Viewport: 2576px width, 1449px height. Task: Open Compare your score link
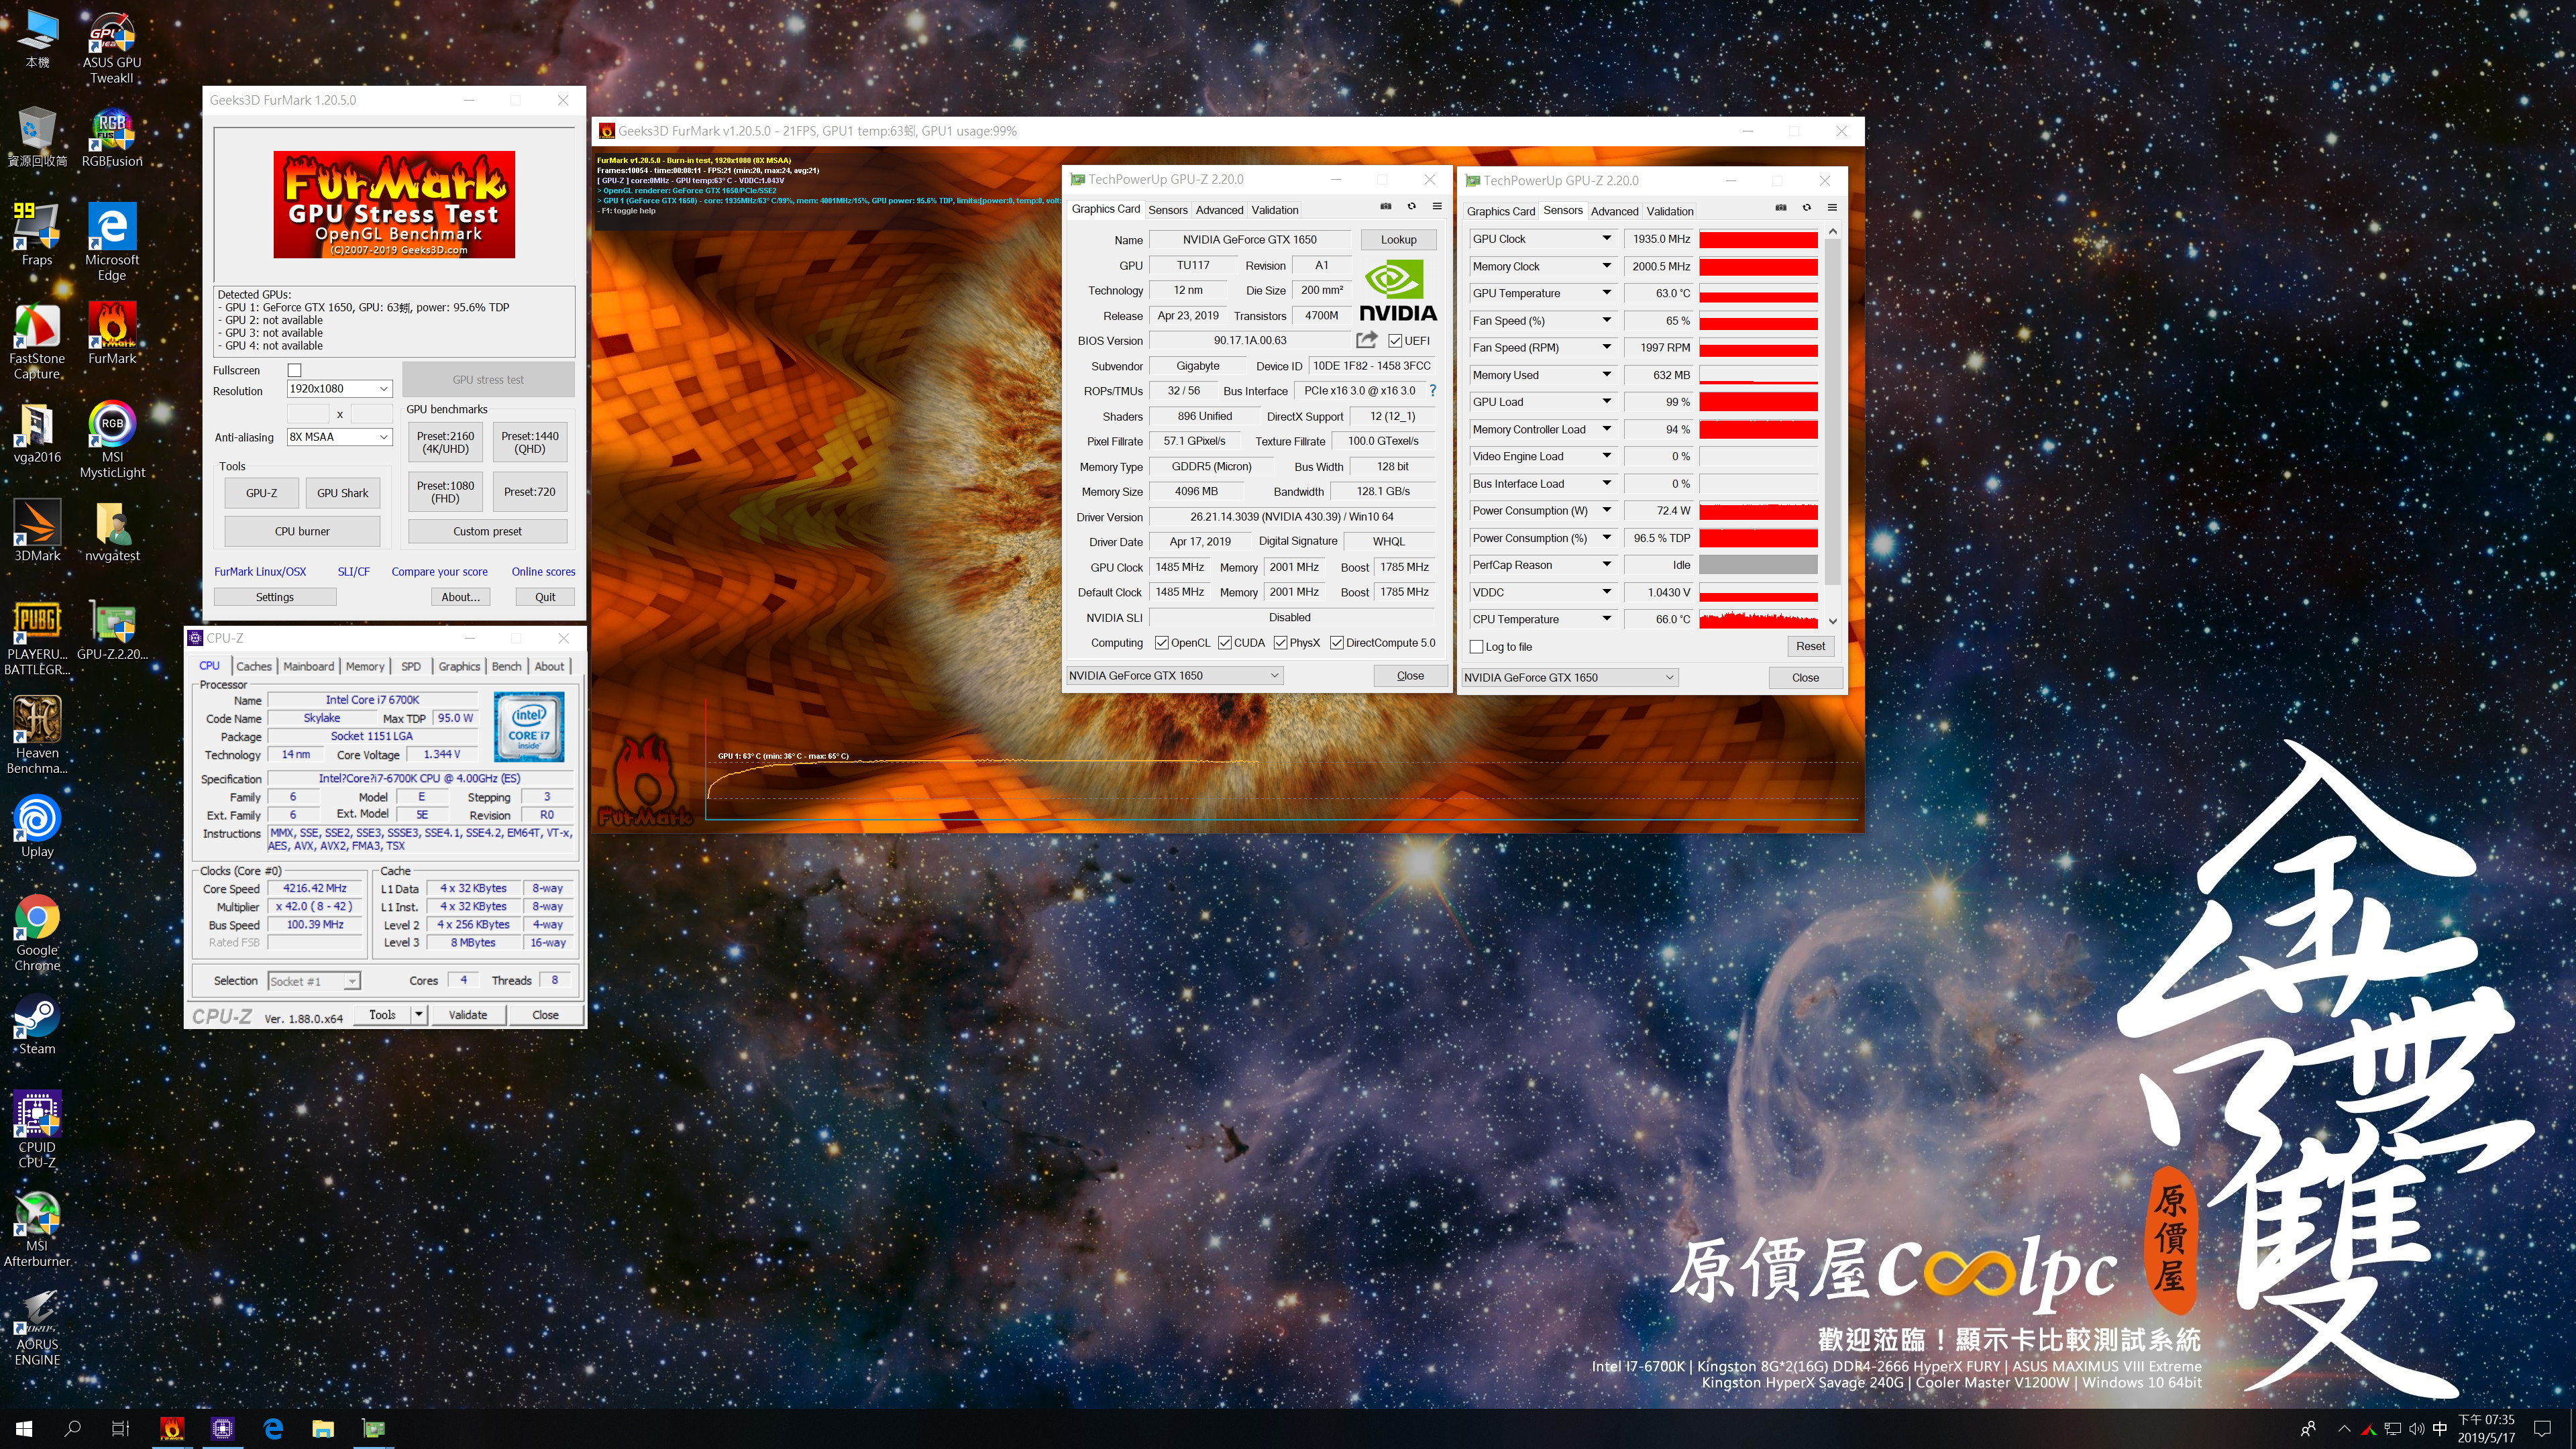439,572
